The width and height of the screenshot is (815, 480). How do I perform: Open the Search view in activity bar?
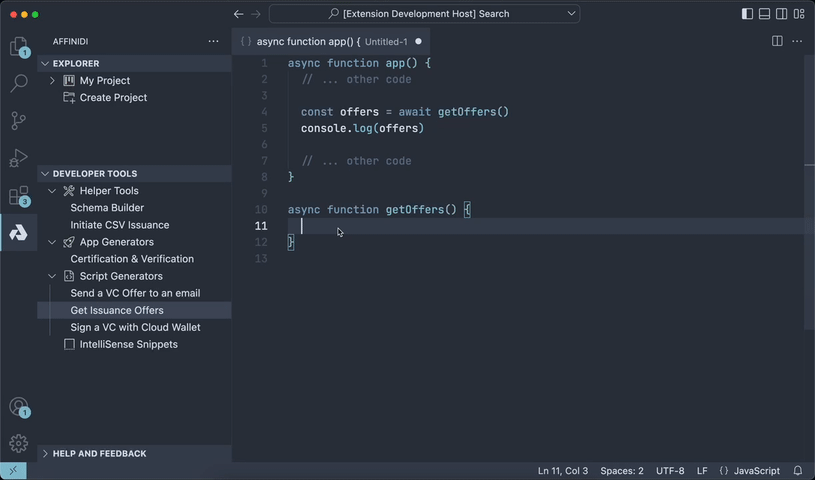(19, 83)
